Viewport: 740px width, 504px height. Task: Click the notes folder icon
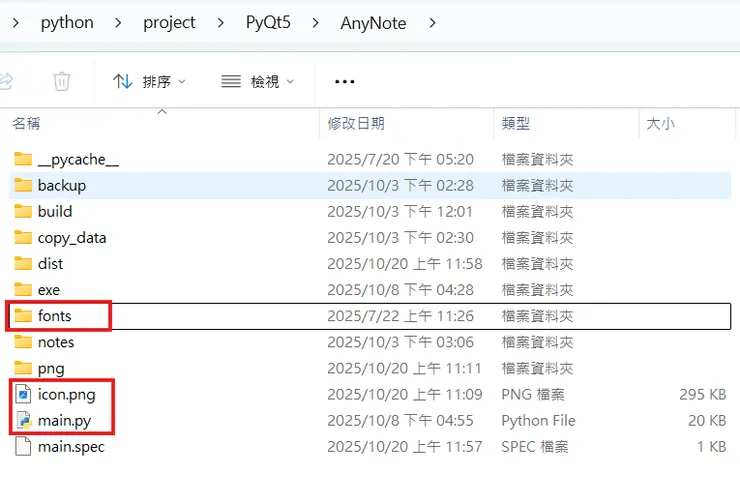tap(23, 342)
